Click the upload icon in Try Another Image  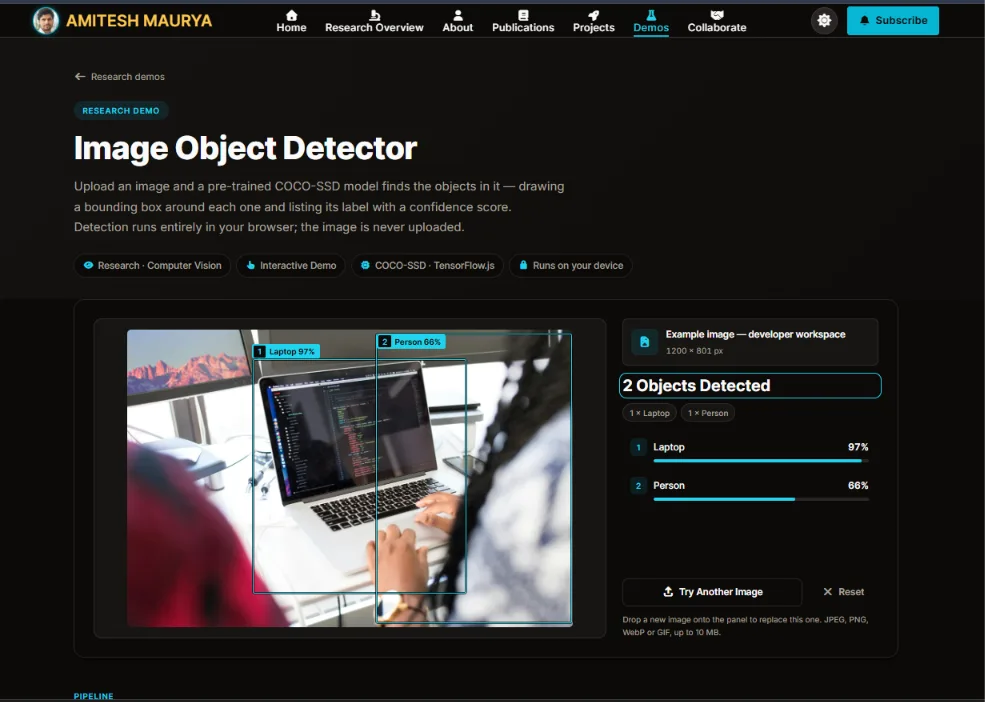(x=668, y=591)
